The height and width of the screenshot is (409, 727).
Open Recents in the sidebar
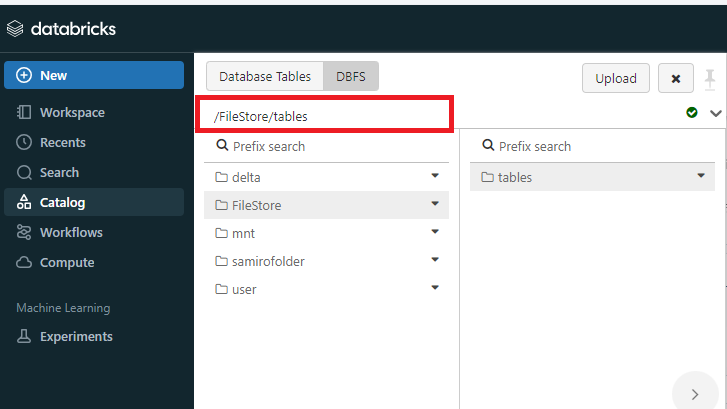(x=62, y=143)
